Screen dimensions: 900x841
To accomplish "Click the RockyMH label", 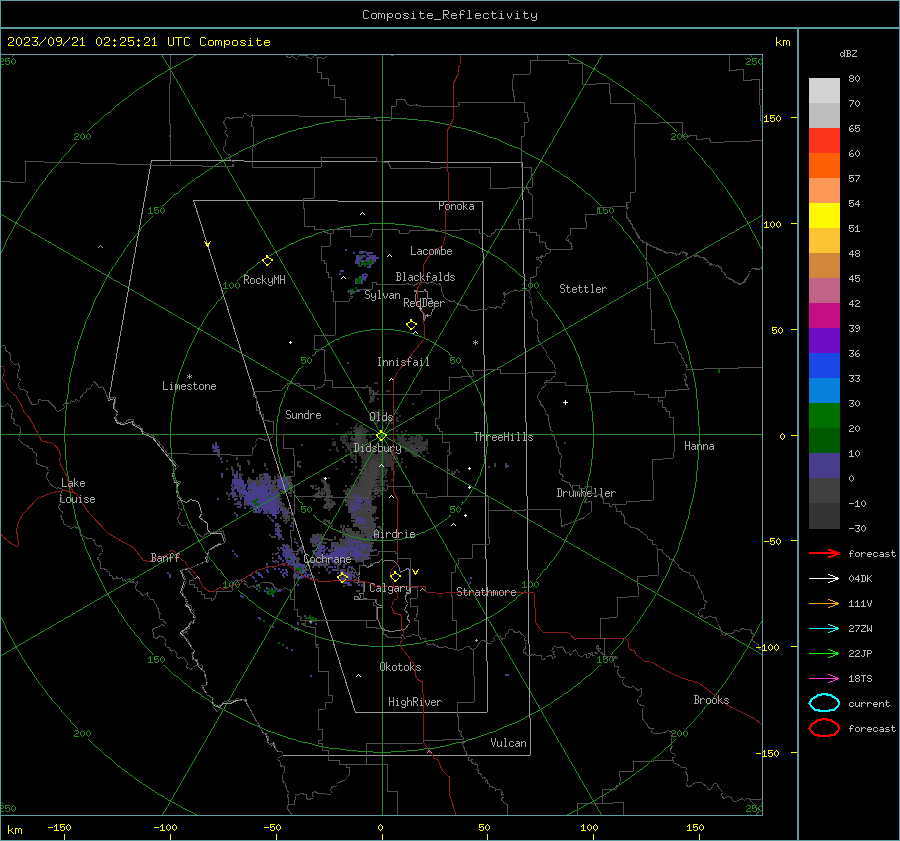I will (264, 280).
